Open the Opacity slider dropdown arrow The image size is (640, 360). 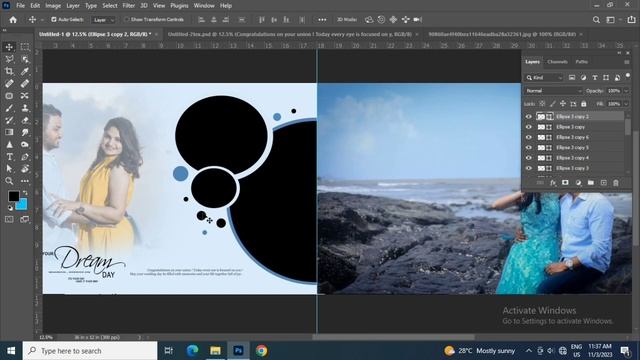click(626, 91)
